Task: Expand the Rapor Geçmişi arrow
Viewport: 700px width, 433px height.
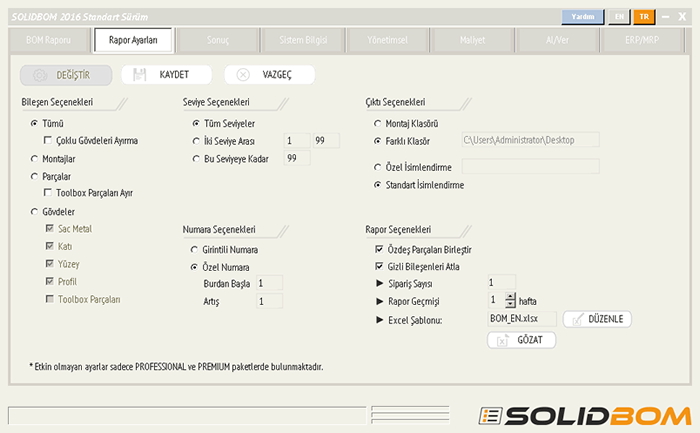Action: pyautogui.click(x=379, y=301)
